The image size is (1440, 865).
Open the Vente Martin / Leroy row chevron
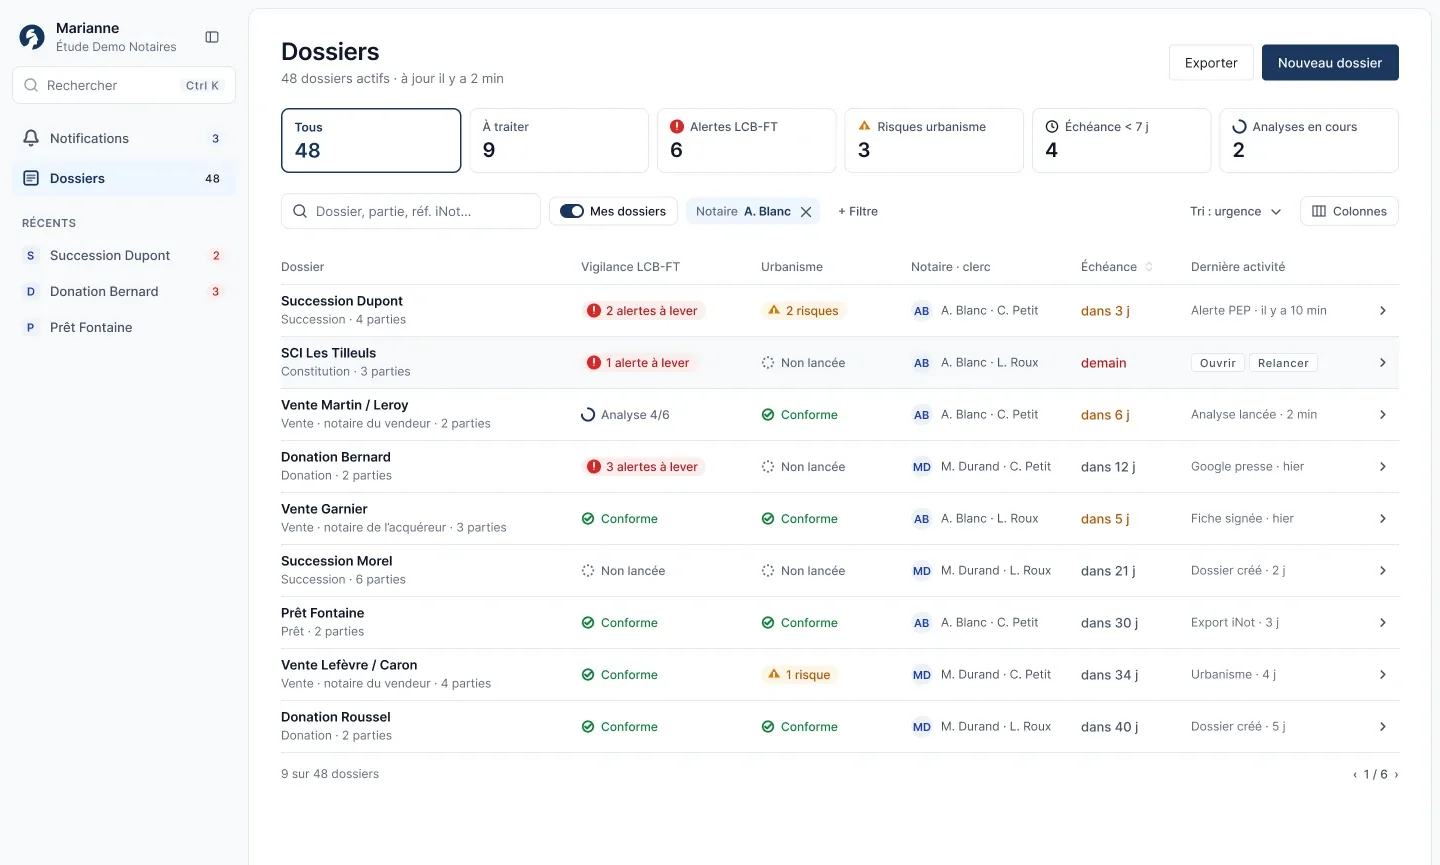click(x=1383, y=415)
